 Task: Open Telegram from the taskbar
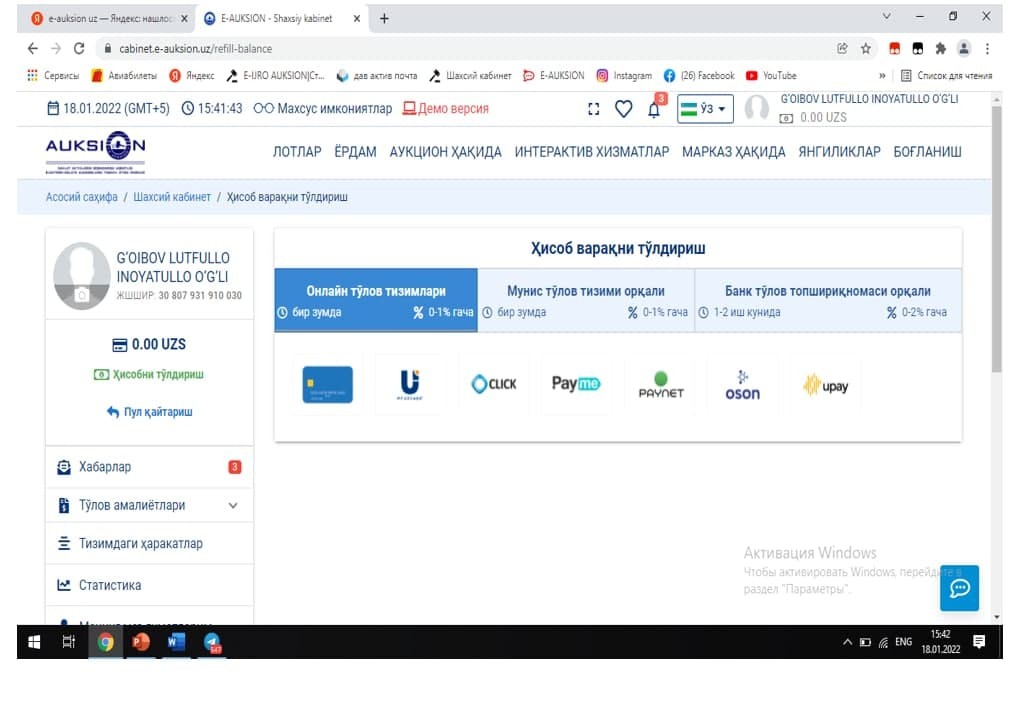coord(212,642)
